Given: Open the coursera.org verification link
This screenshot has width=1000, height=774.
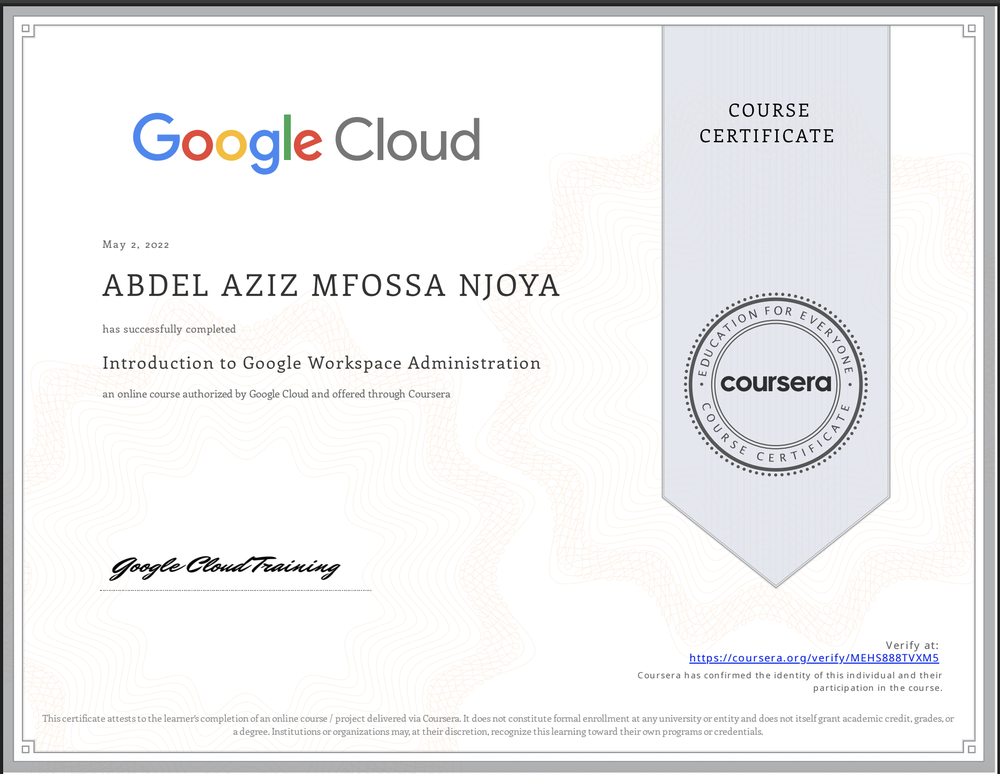Looking at the screenshot, I should coord(813,658).
